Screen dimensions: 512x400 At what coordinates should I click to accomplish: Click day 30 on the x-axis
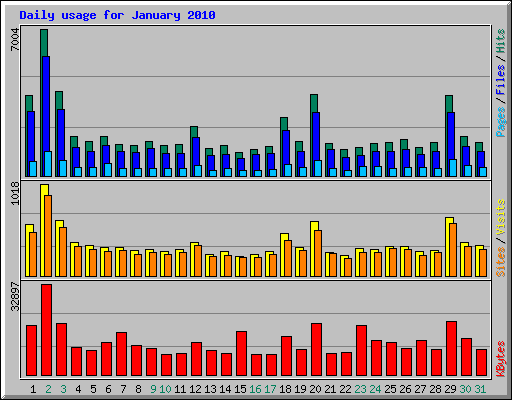click(x=465, y=389)
